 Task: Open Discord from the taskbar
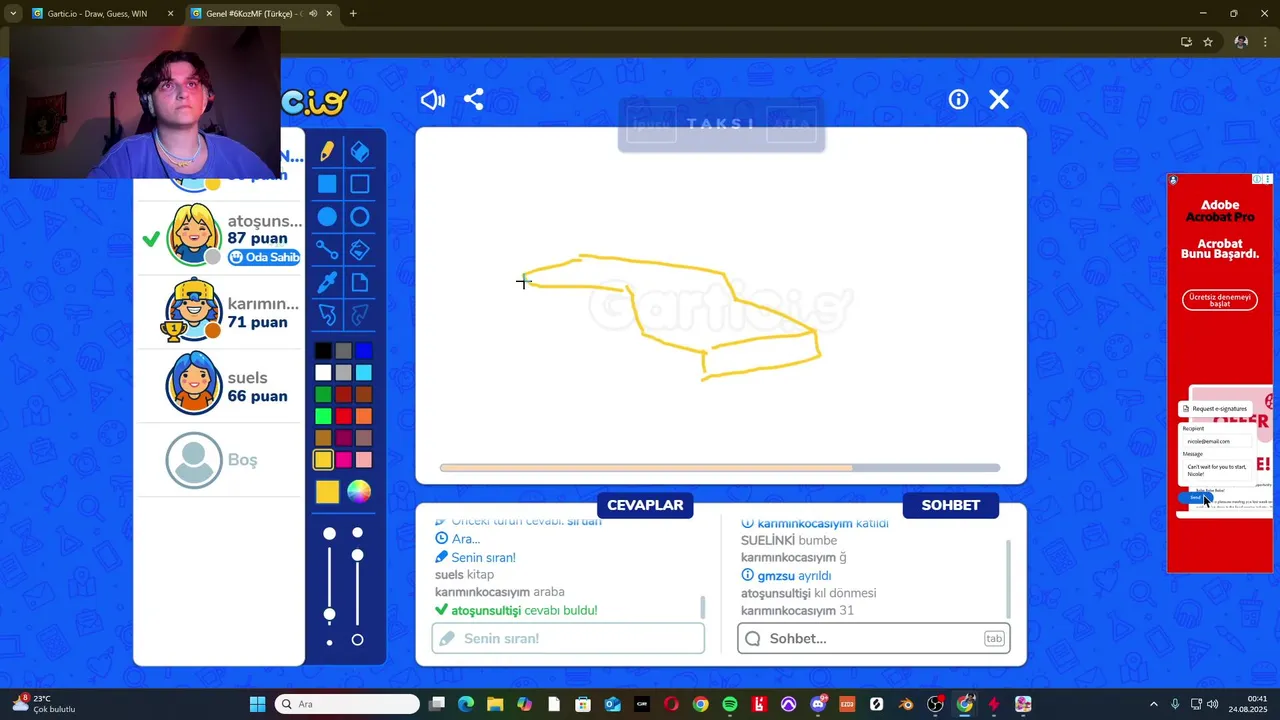[x=818, y=704]
